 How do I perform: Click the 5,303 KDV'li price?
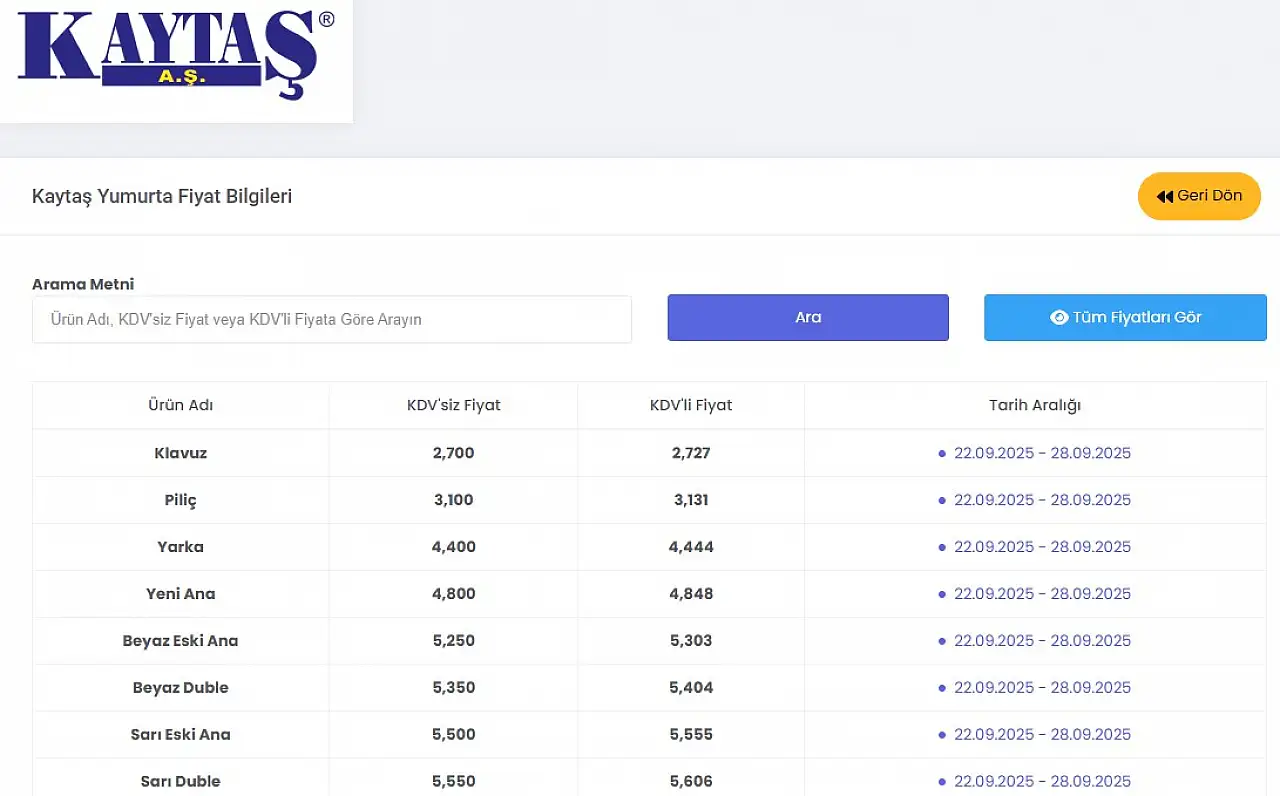pyautogui.click(x=691, y=641)
